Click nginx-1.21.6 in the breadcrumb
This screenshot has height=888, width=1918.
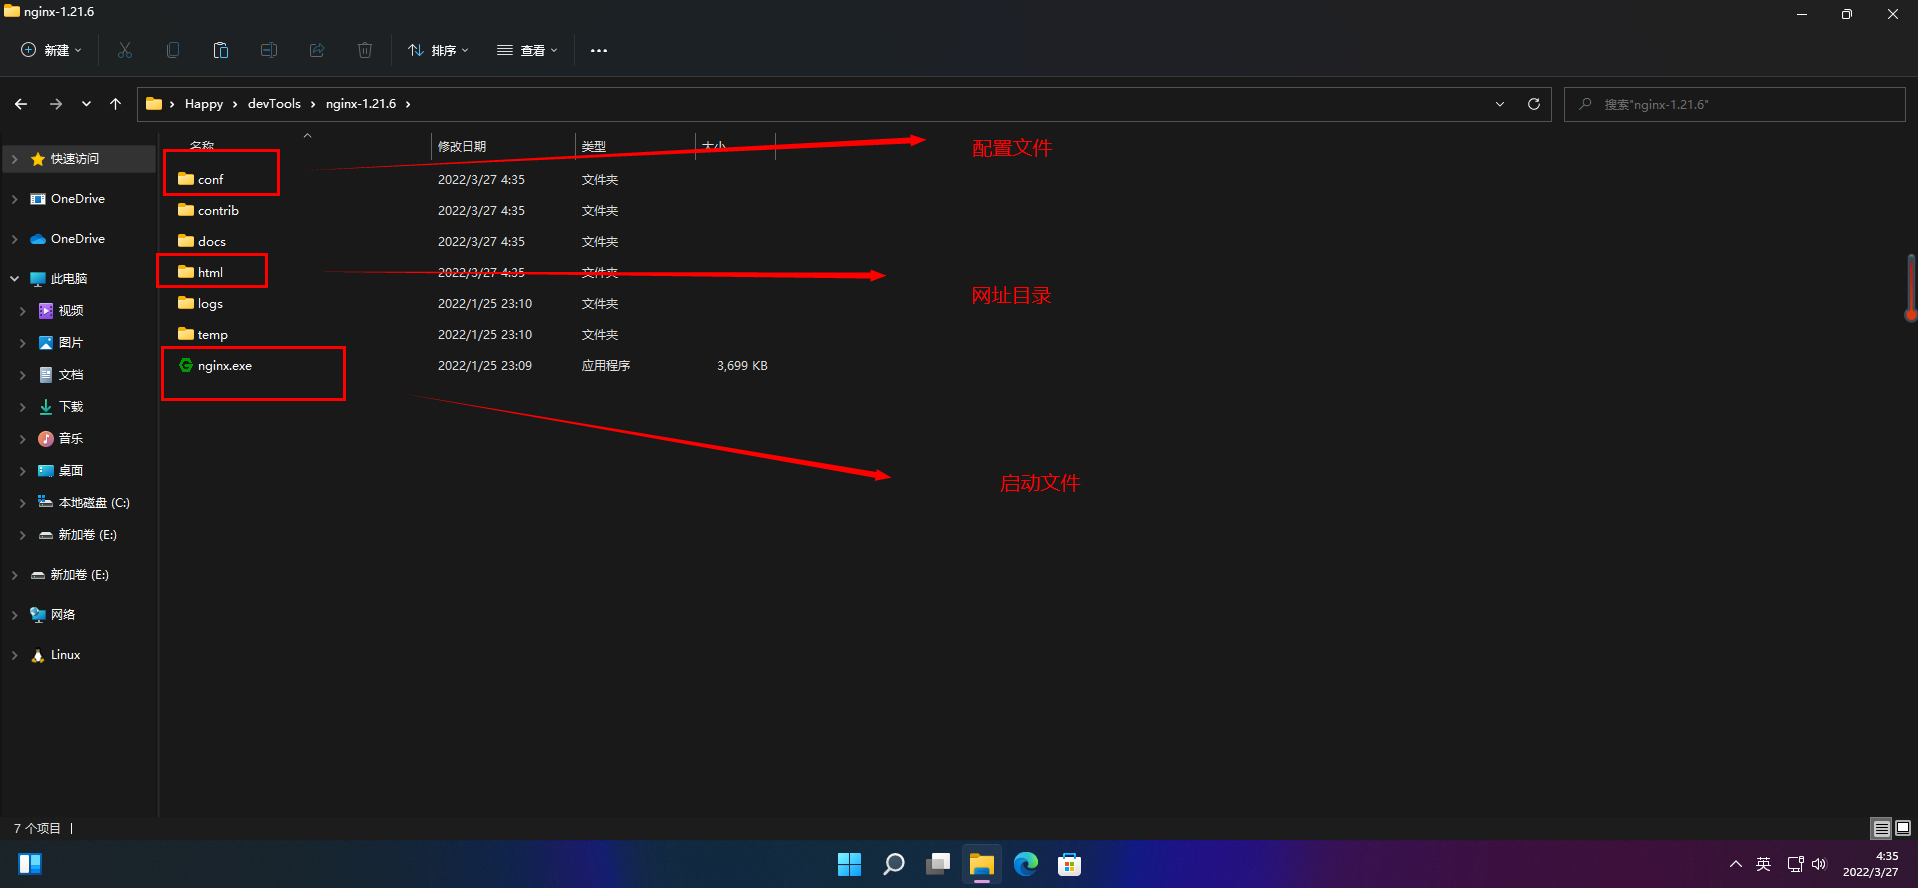[x=361, y=104]
